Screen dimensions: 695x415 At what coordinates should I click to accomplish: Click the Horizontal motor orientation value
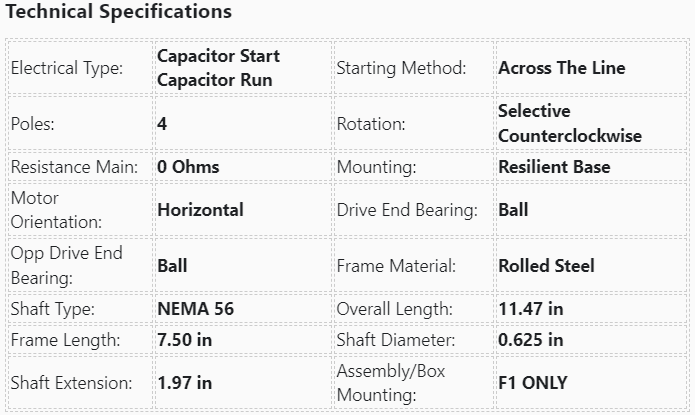coord(200,210)
